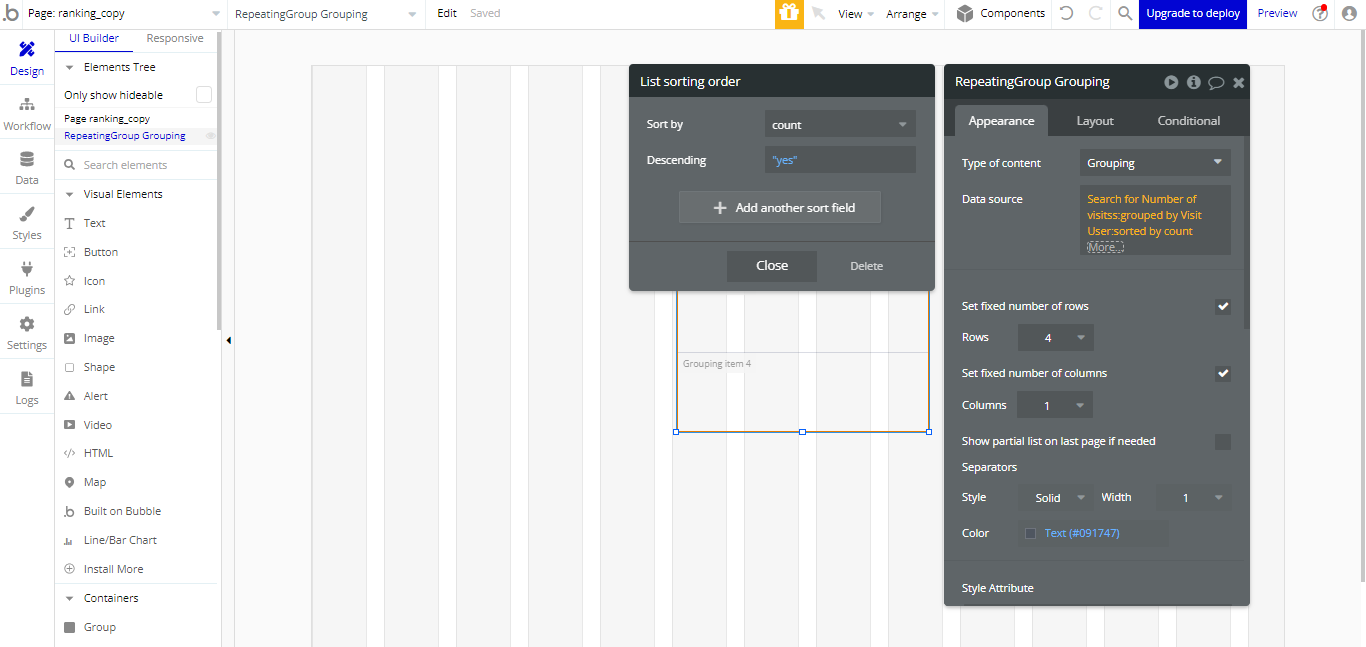This screenshot has width=1366, height=647.
Task: Open the Columns number dropdown
Action: click(1055, 405)
